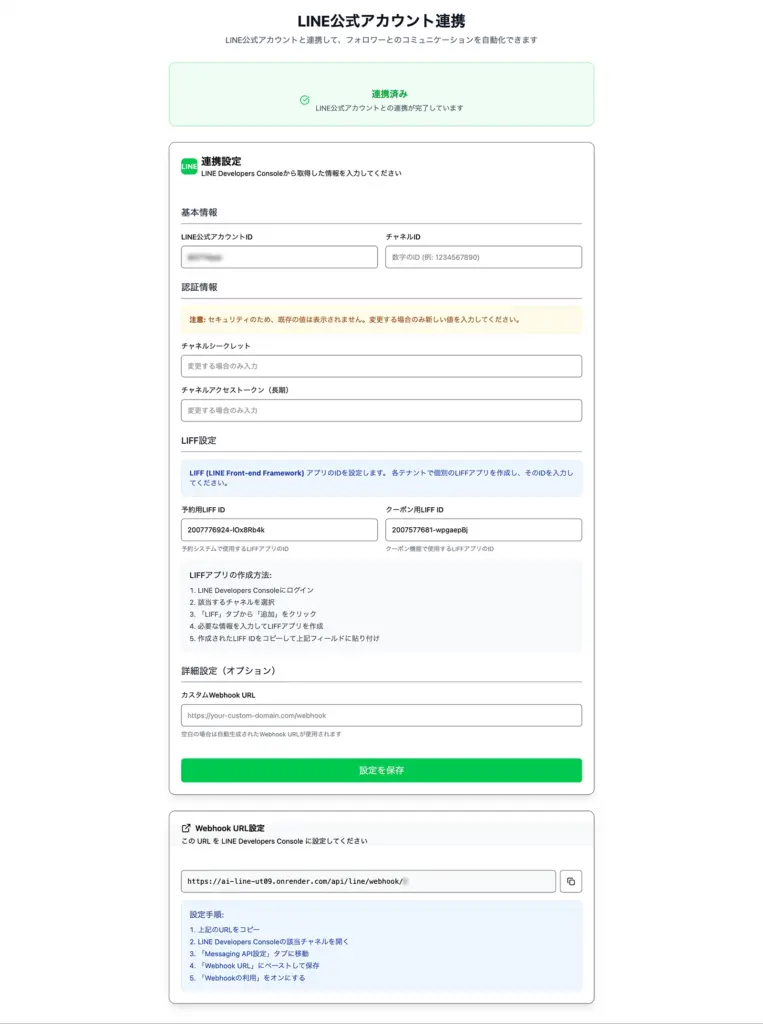Select the チャネルシークレット input field
Image resolution: width=763 pixels, height=1024 pixels.
[381, 366]
